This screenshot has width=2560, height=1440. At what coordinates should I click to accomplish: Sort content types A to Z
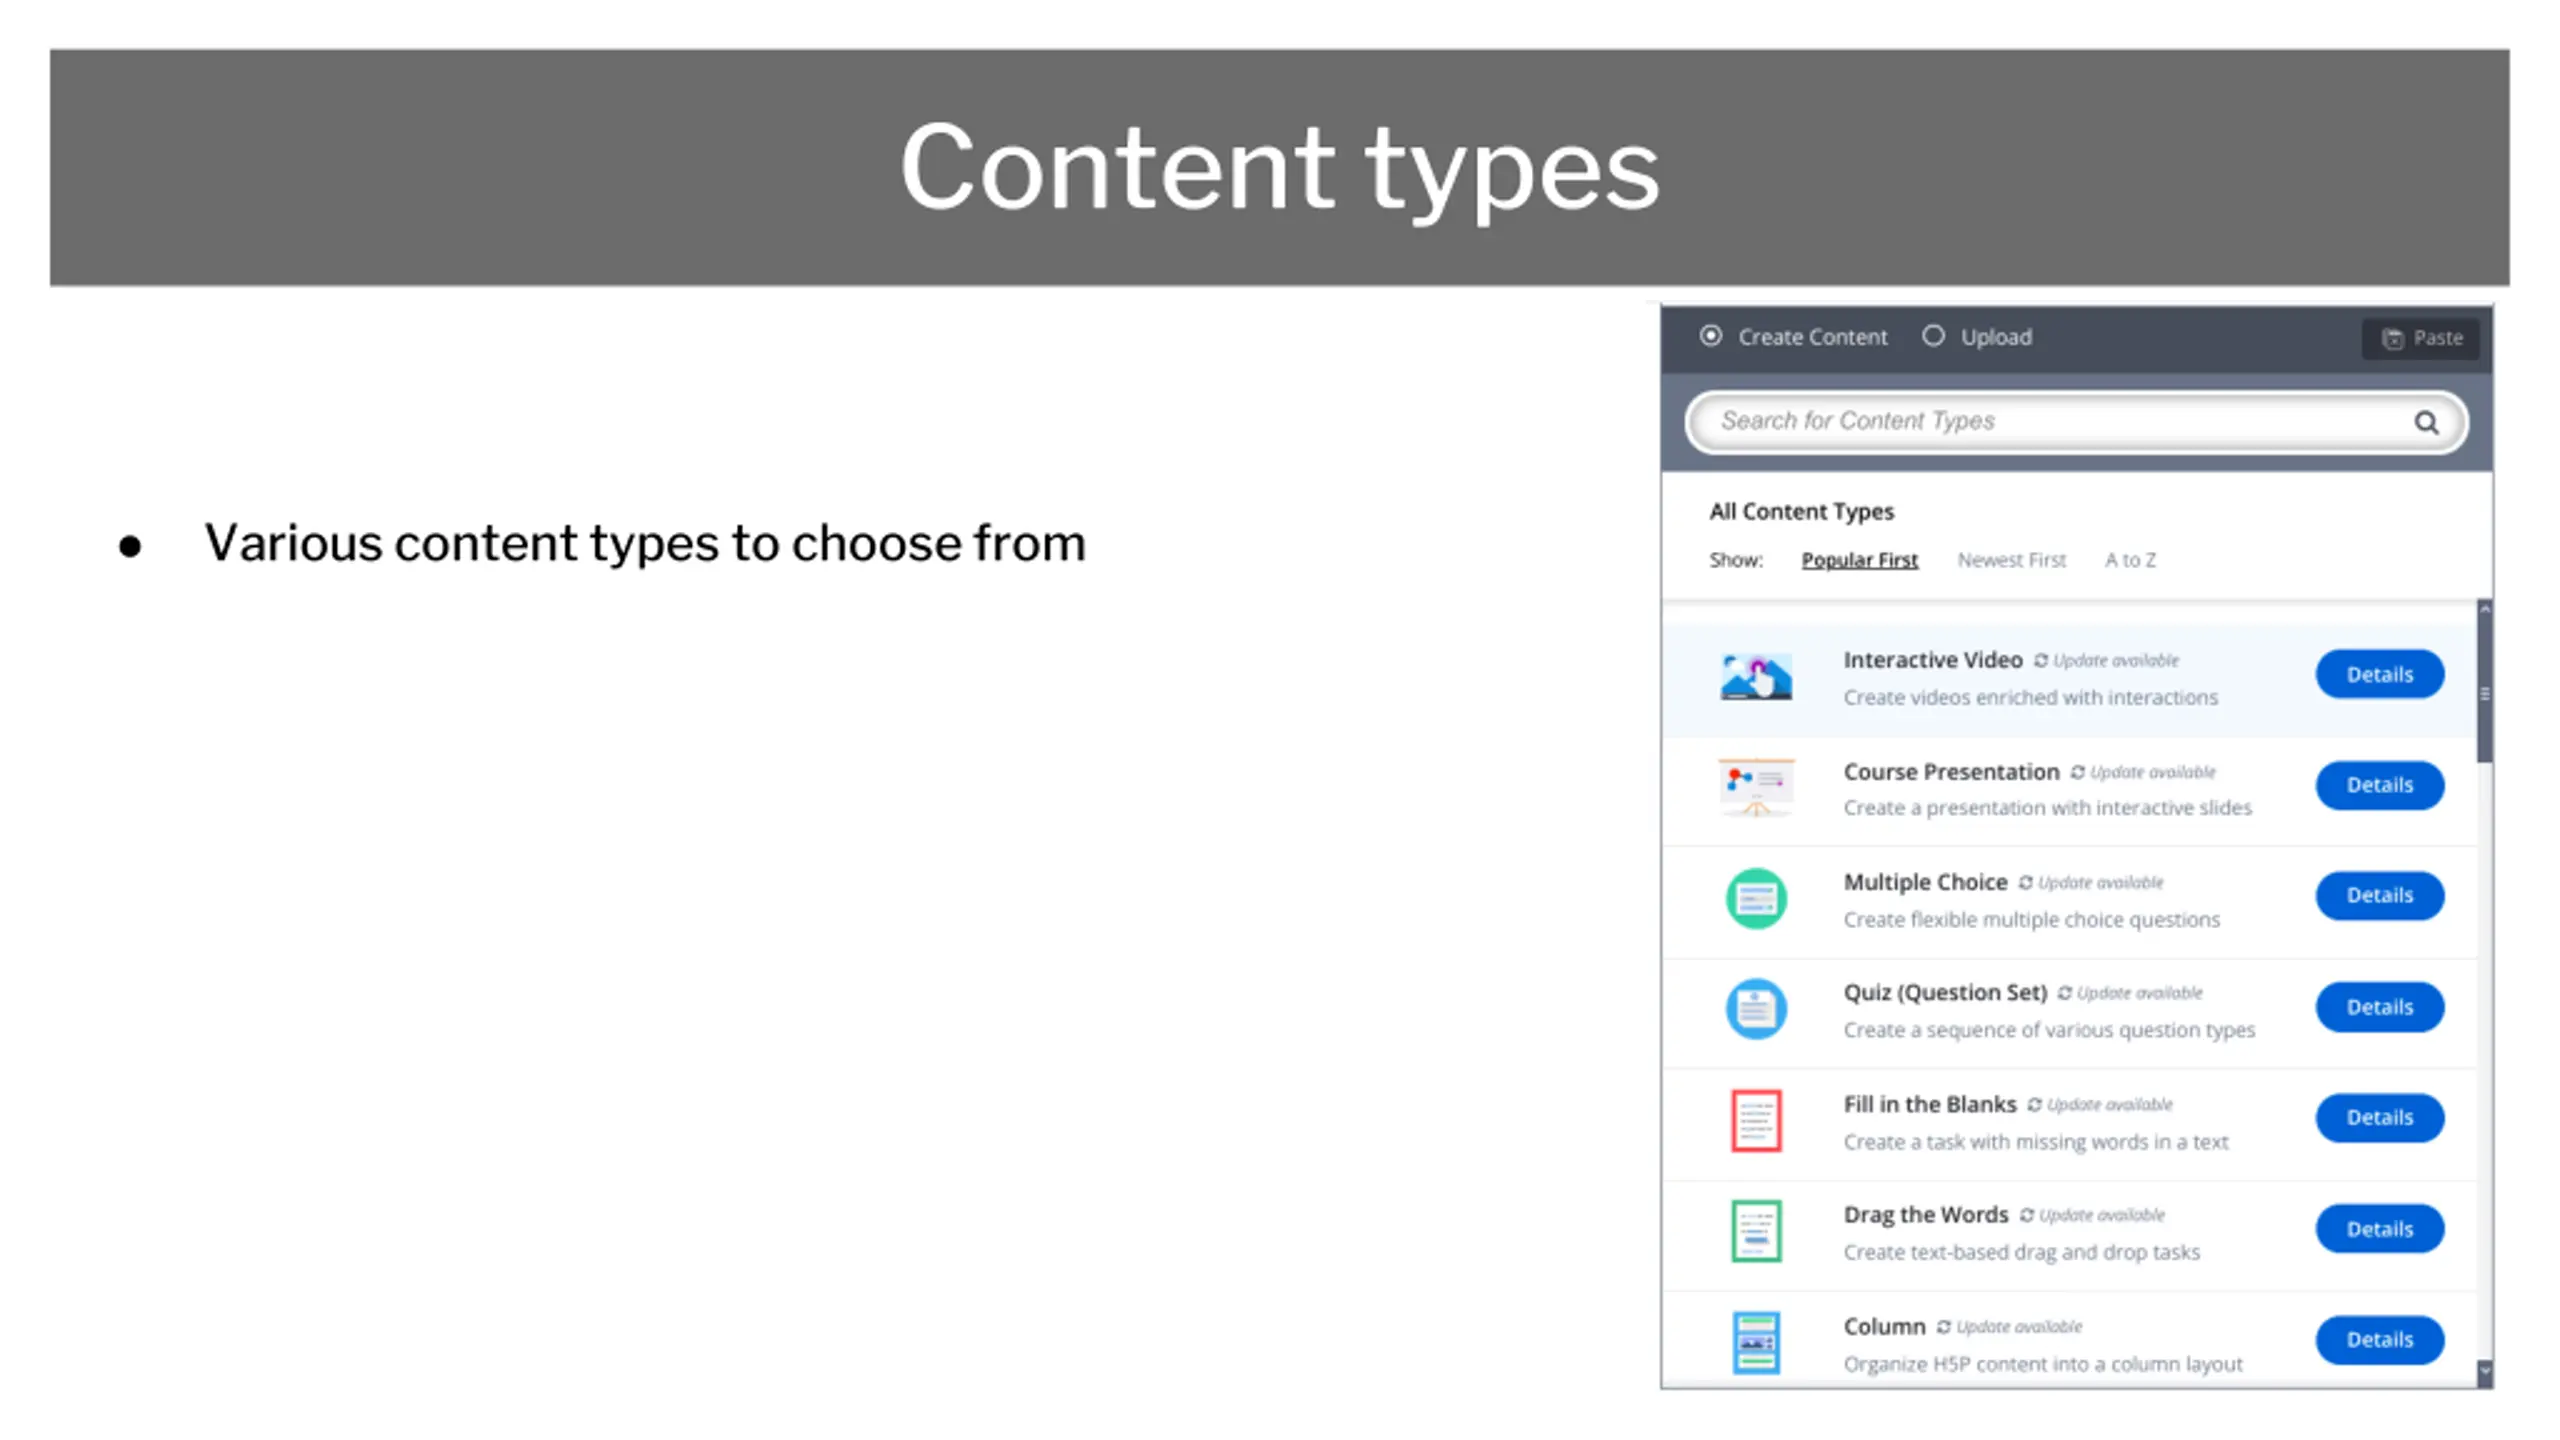[x=2130, y=560]
